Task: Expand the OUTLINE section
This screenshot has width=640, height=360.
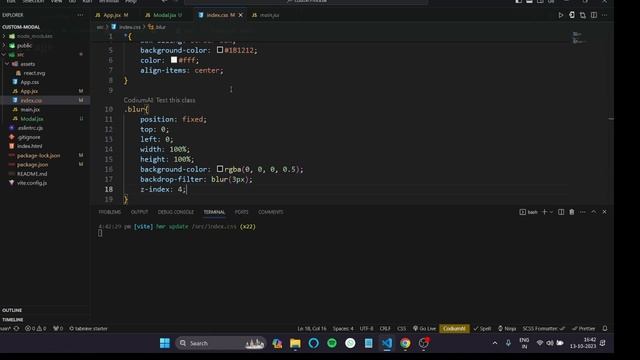Action: 12,310
